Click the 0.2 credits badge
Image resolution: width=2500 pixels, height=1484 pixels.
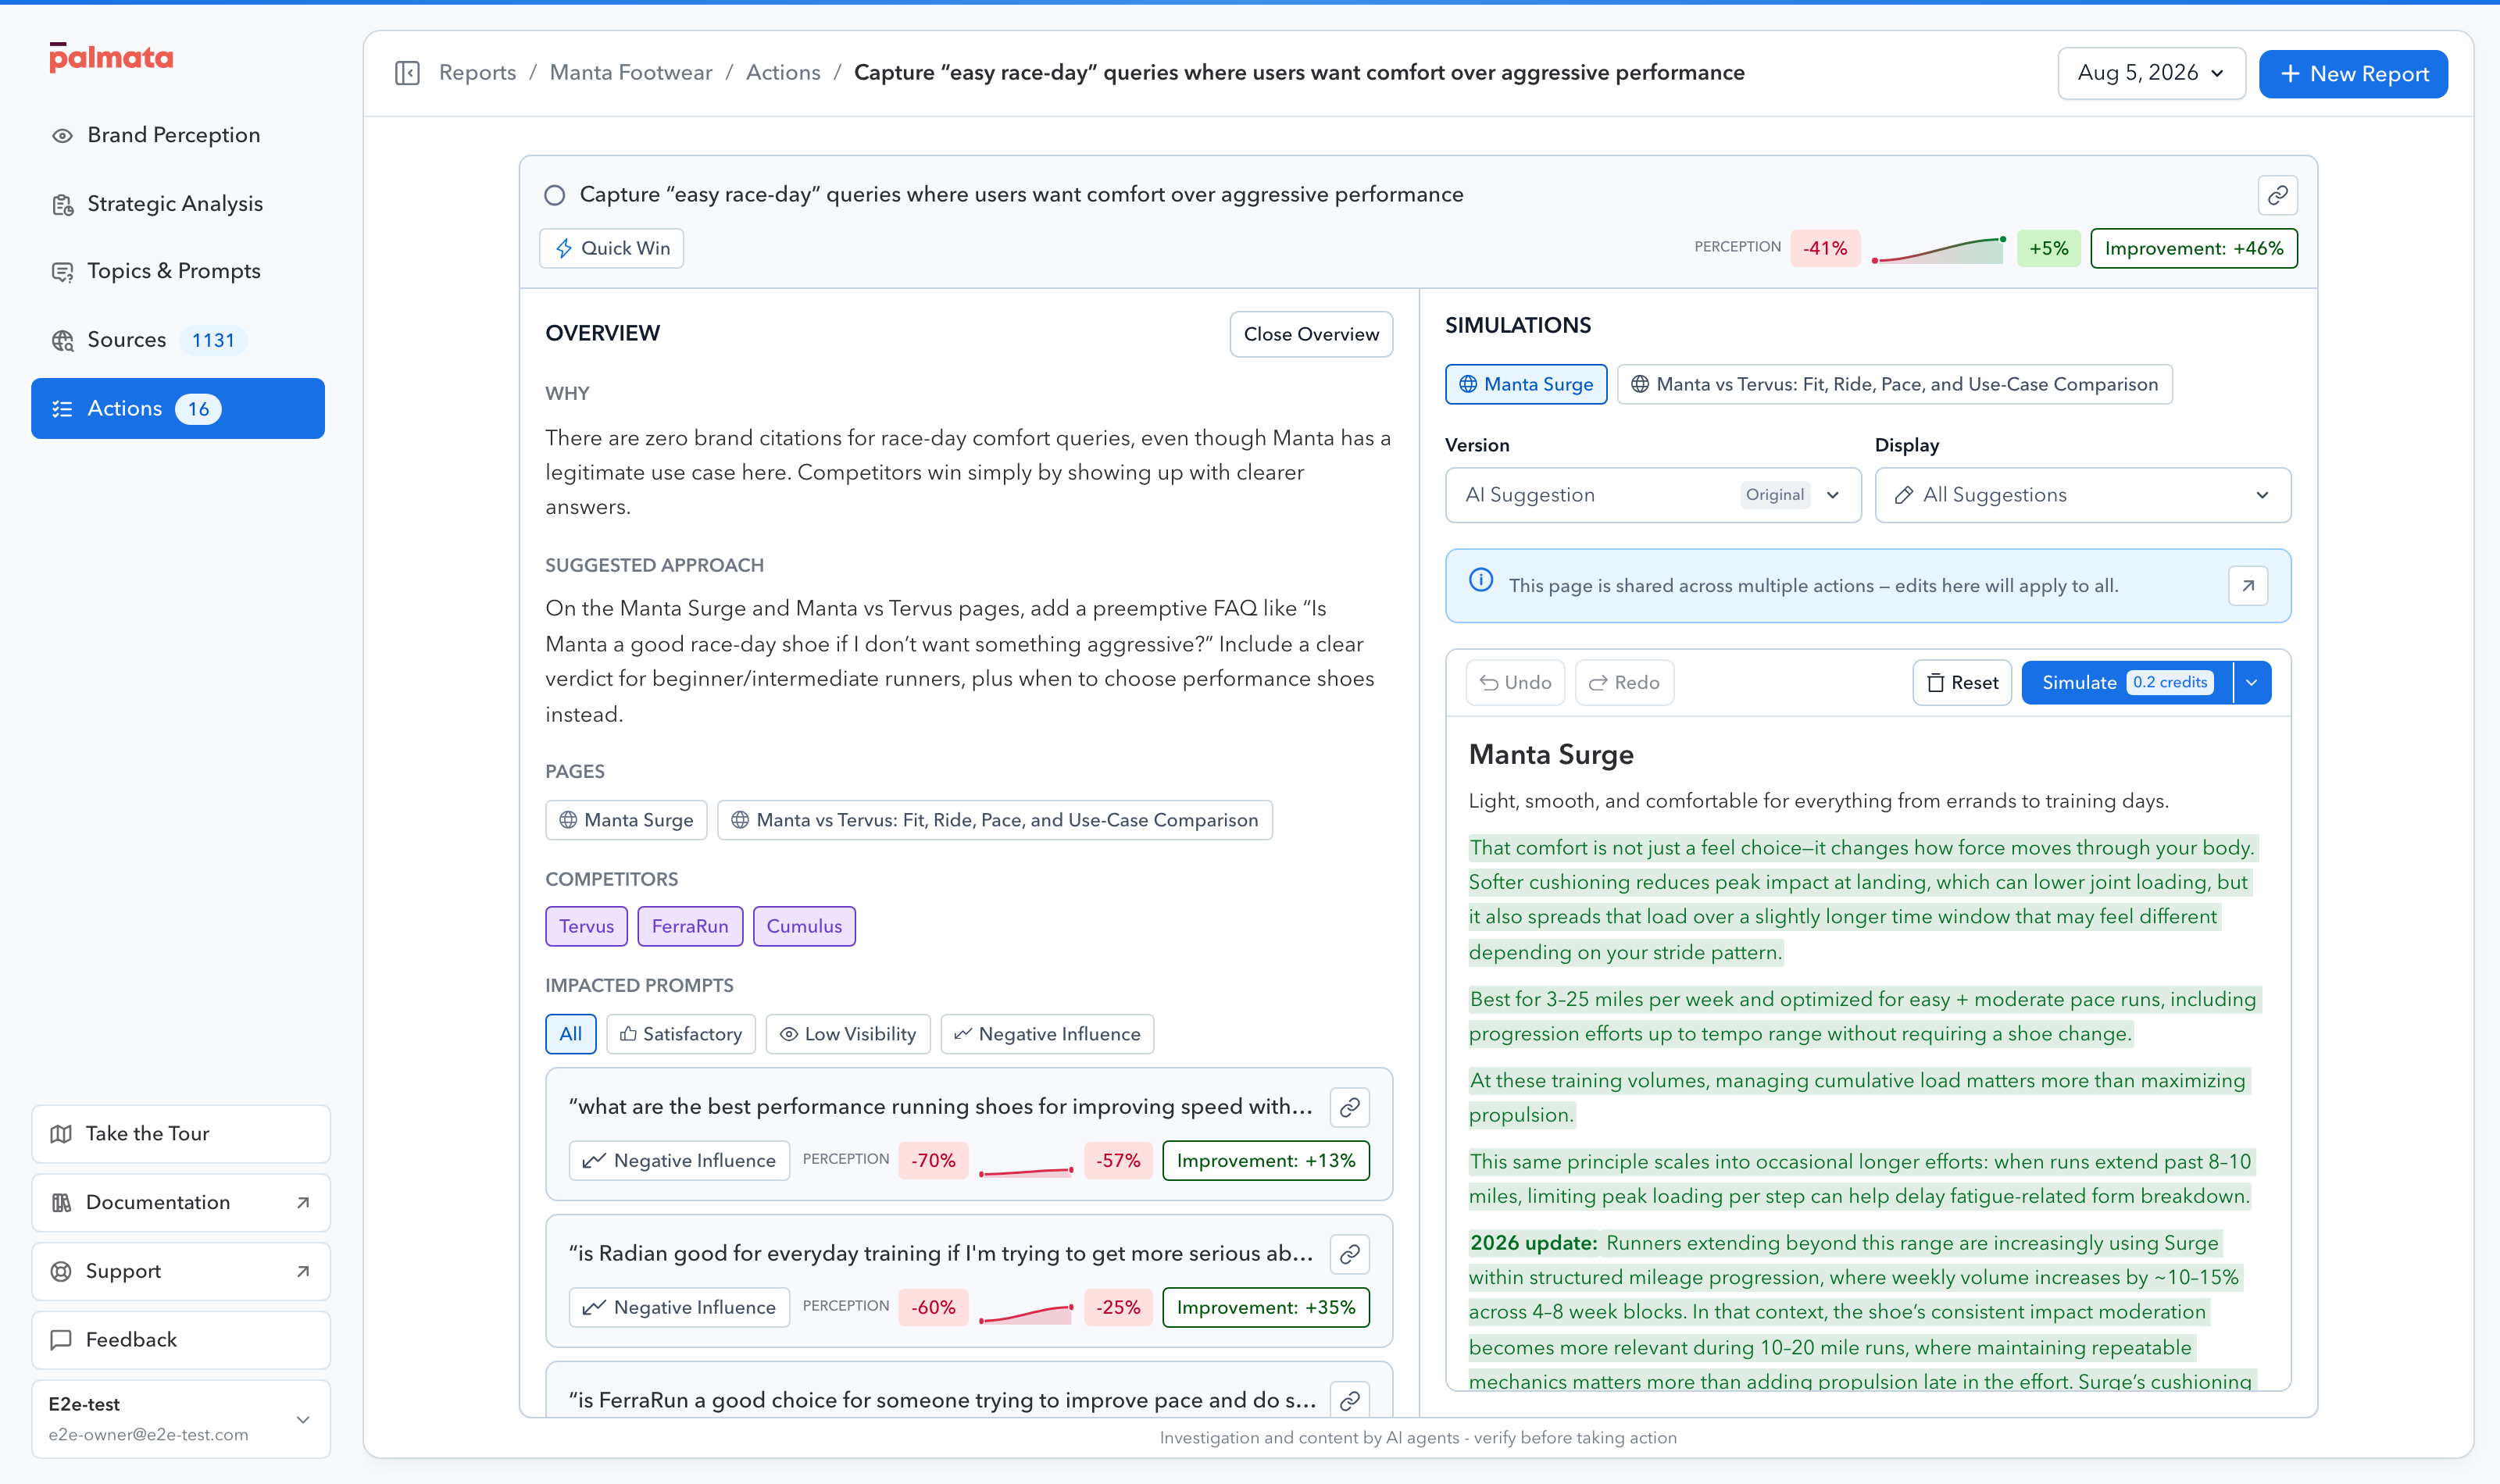[2169, 682]
